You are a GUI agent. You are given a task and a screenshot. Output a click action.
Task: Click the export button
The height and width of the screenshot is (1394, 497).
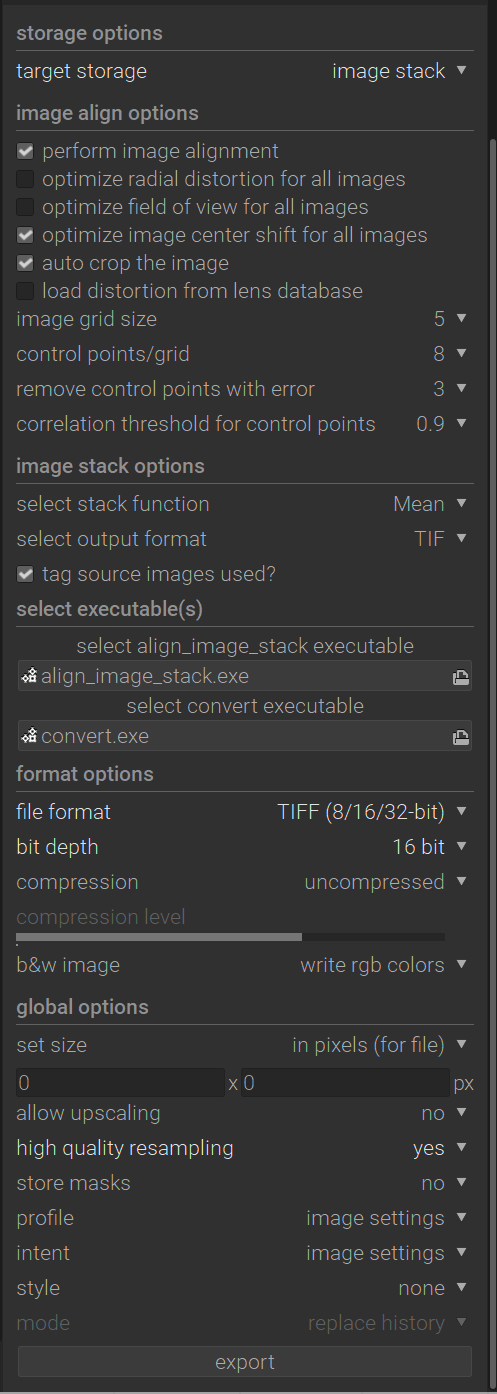[x=245, y=1362]
